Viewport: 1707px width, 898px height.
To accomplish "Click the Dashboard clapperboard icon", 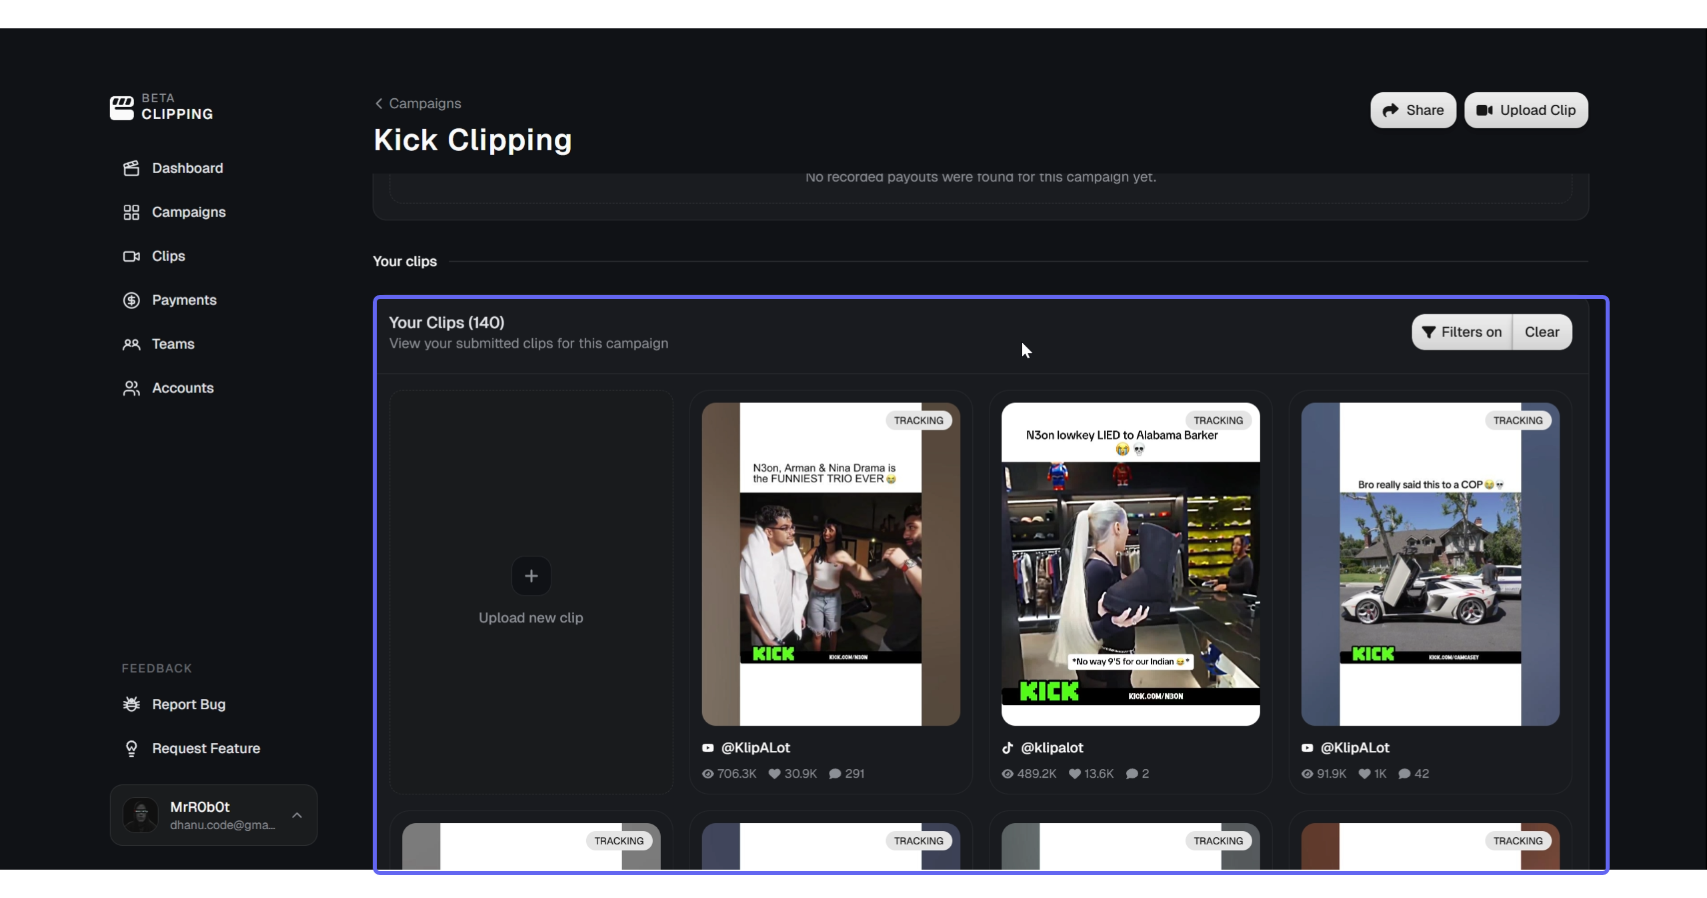I will (x=131, y=168).
